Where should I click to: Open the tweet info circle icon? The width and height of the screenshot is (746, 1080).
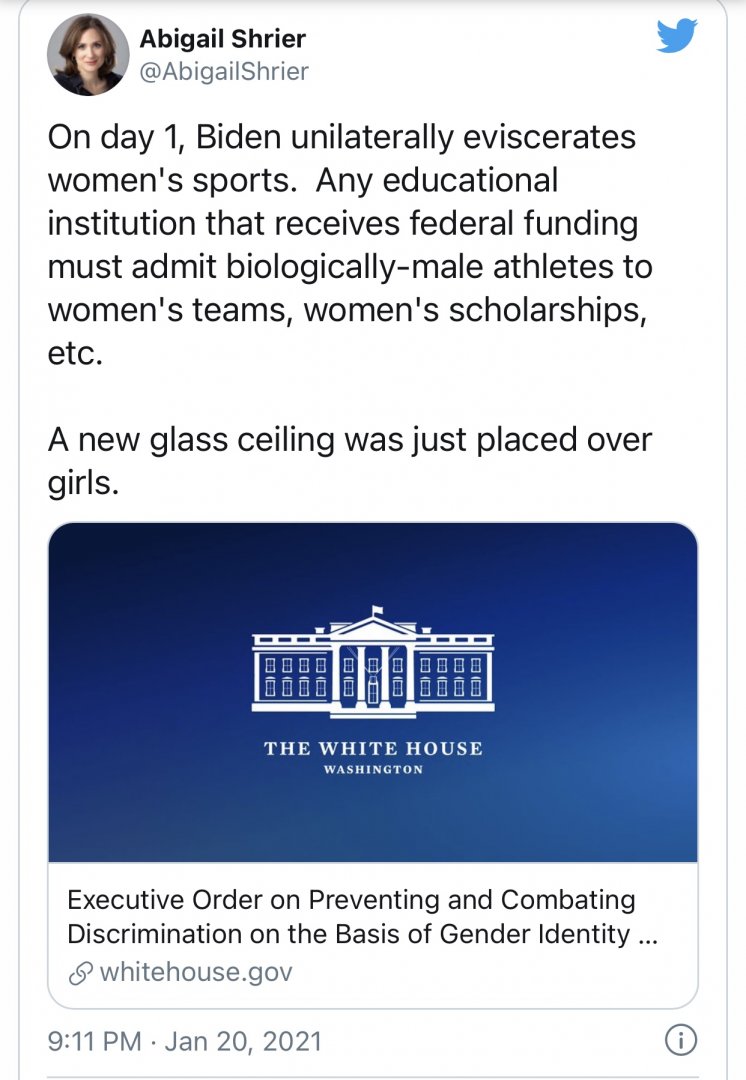click(680, 1040)
